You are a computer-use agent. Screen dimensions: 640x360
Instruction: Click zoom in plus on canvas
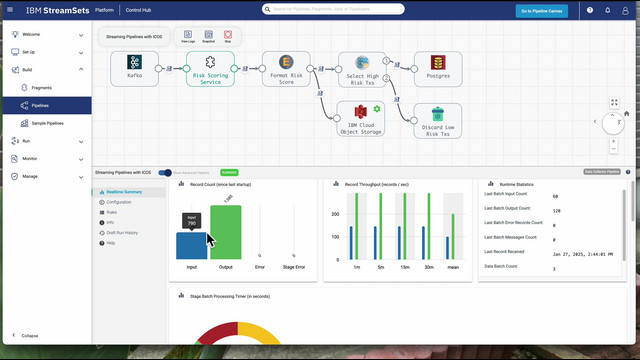coord(613,141)
